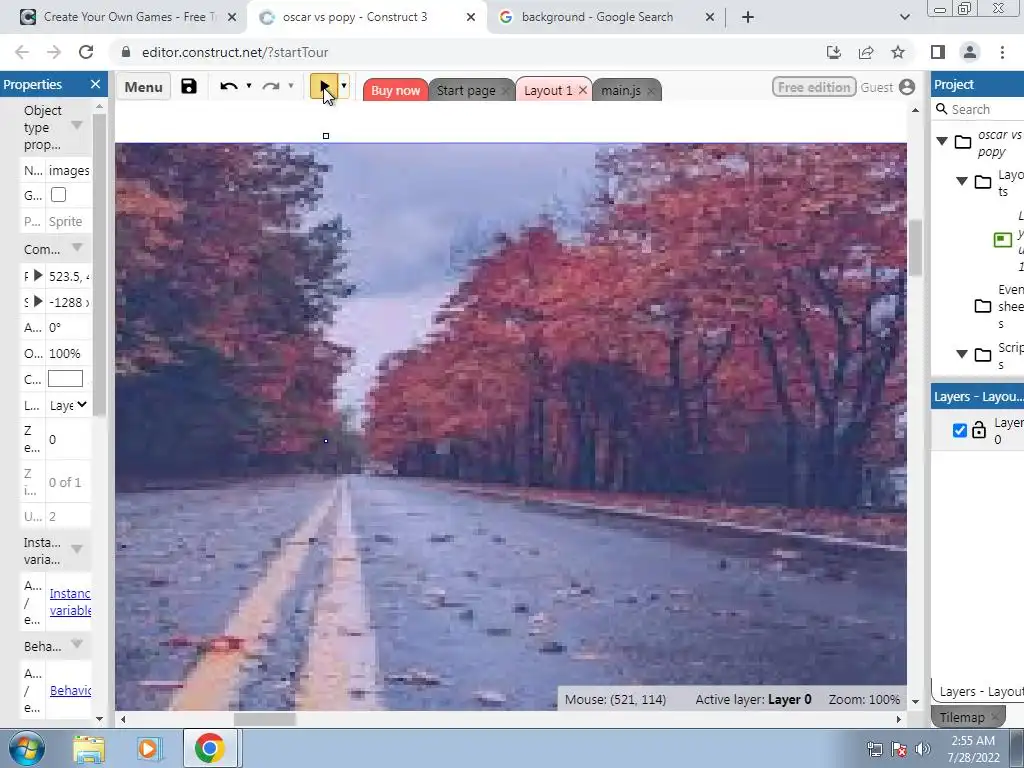This screenshot has height=768, width=1024.
Task: Collapse the Instance variables section
Action: coord(76,549)
